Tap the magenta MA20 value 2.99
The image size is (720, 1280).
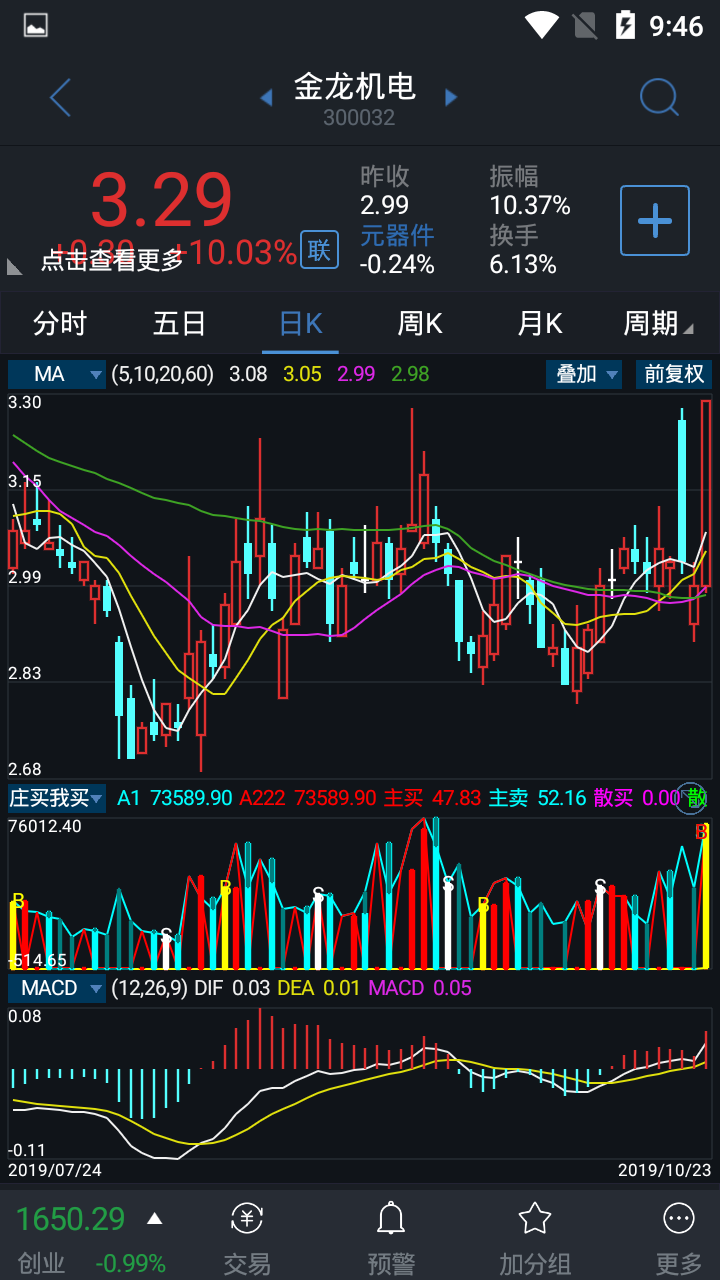click(356, 375)
